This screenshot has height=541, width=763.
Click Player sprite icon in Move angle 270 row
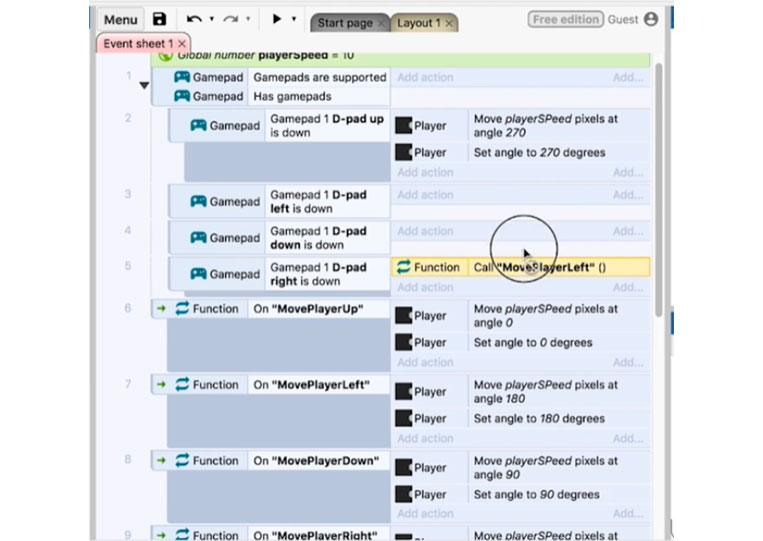[x=403, y=126]
